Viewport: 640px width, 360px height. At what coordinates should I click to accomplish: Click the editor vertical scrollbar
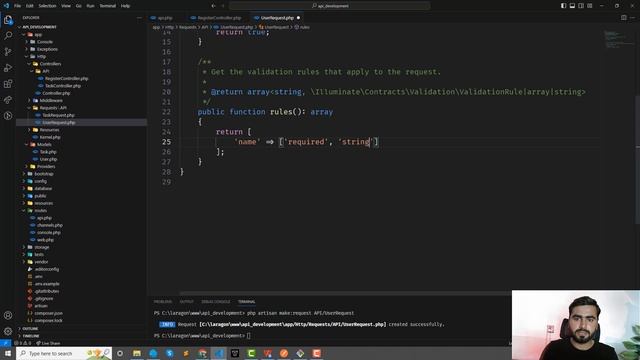637,159
